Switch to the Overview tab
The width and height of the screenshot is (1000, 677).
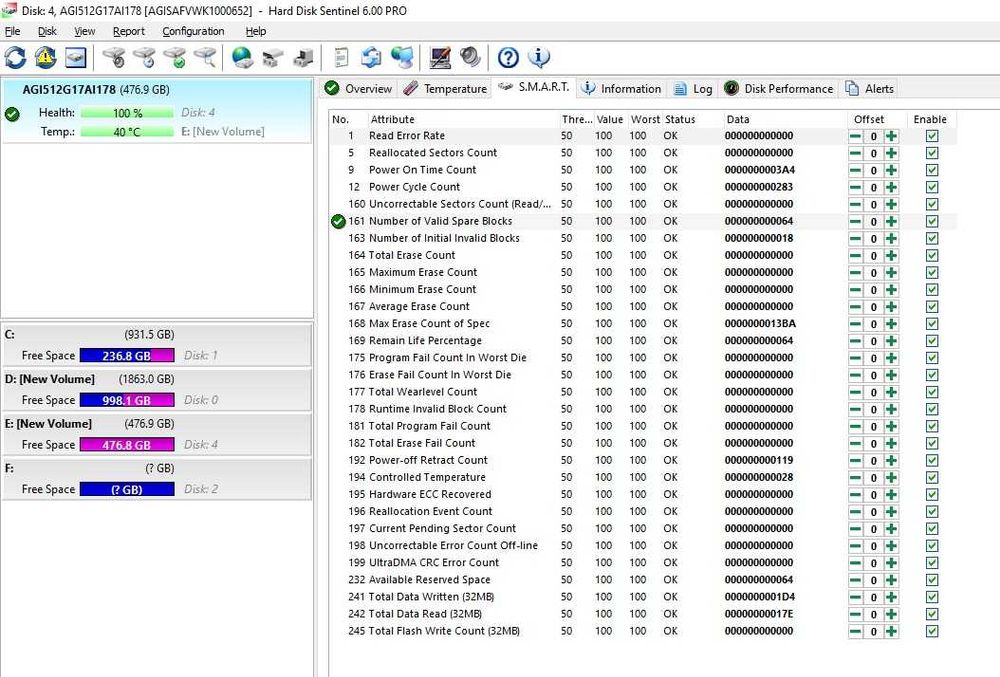pyautogui.click(x=358, y=89)
